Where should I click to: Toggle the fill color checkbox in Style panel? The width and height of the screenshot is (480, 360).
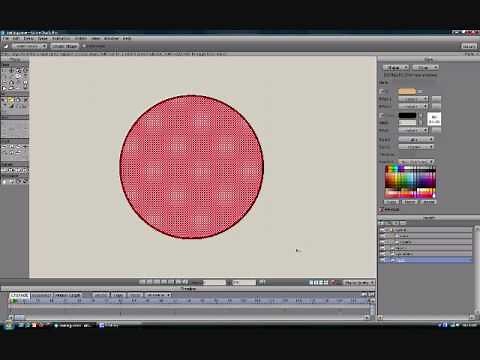382,91
